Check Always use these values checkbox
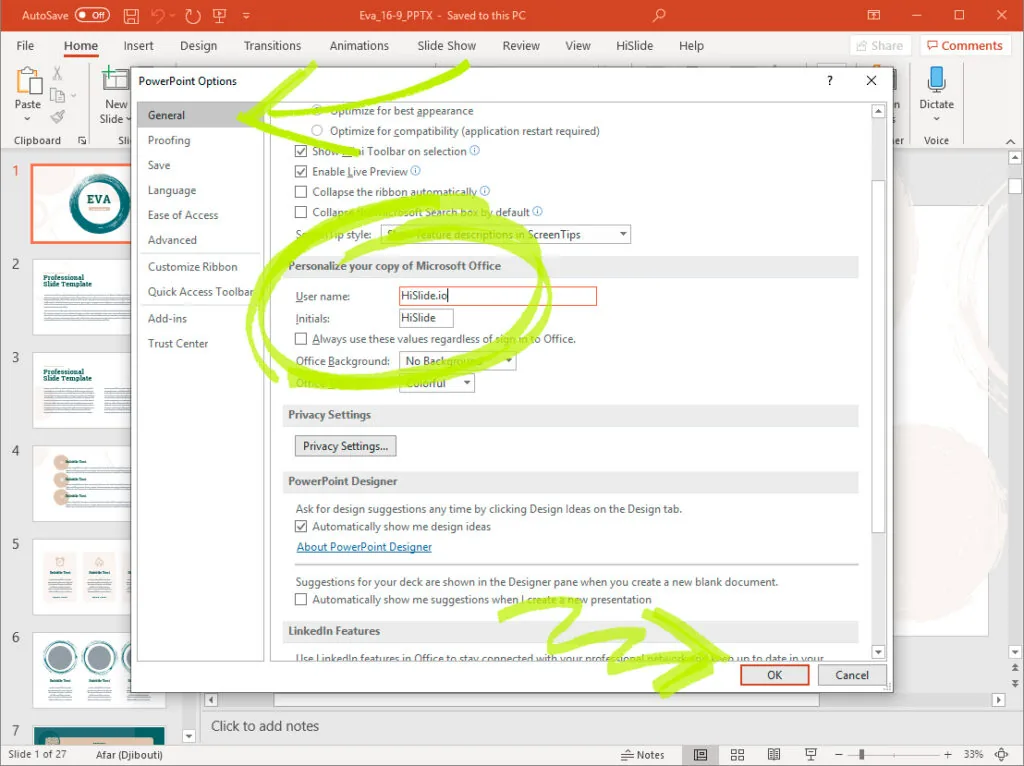The width and height of the screenshot is (1024, 766). (300, 339)
